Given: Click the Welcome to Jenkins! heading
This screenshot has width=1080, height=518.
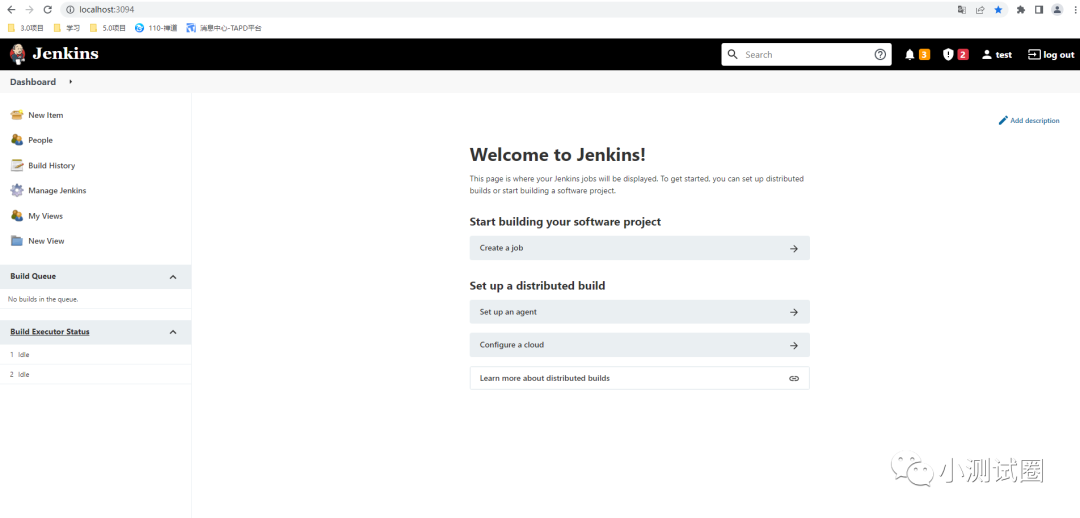Looking at the screenshot, I should point(557,154).
